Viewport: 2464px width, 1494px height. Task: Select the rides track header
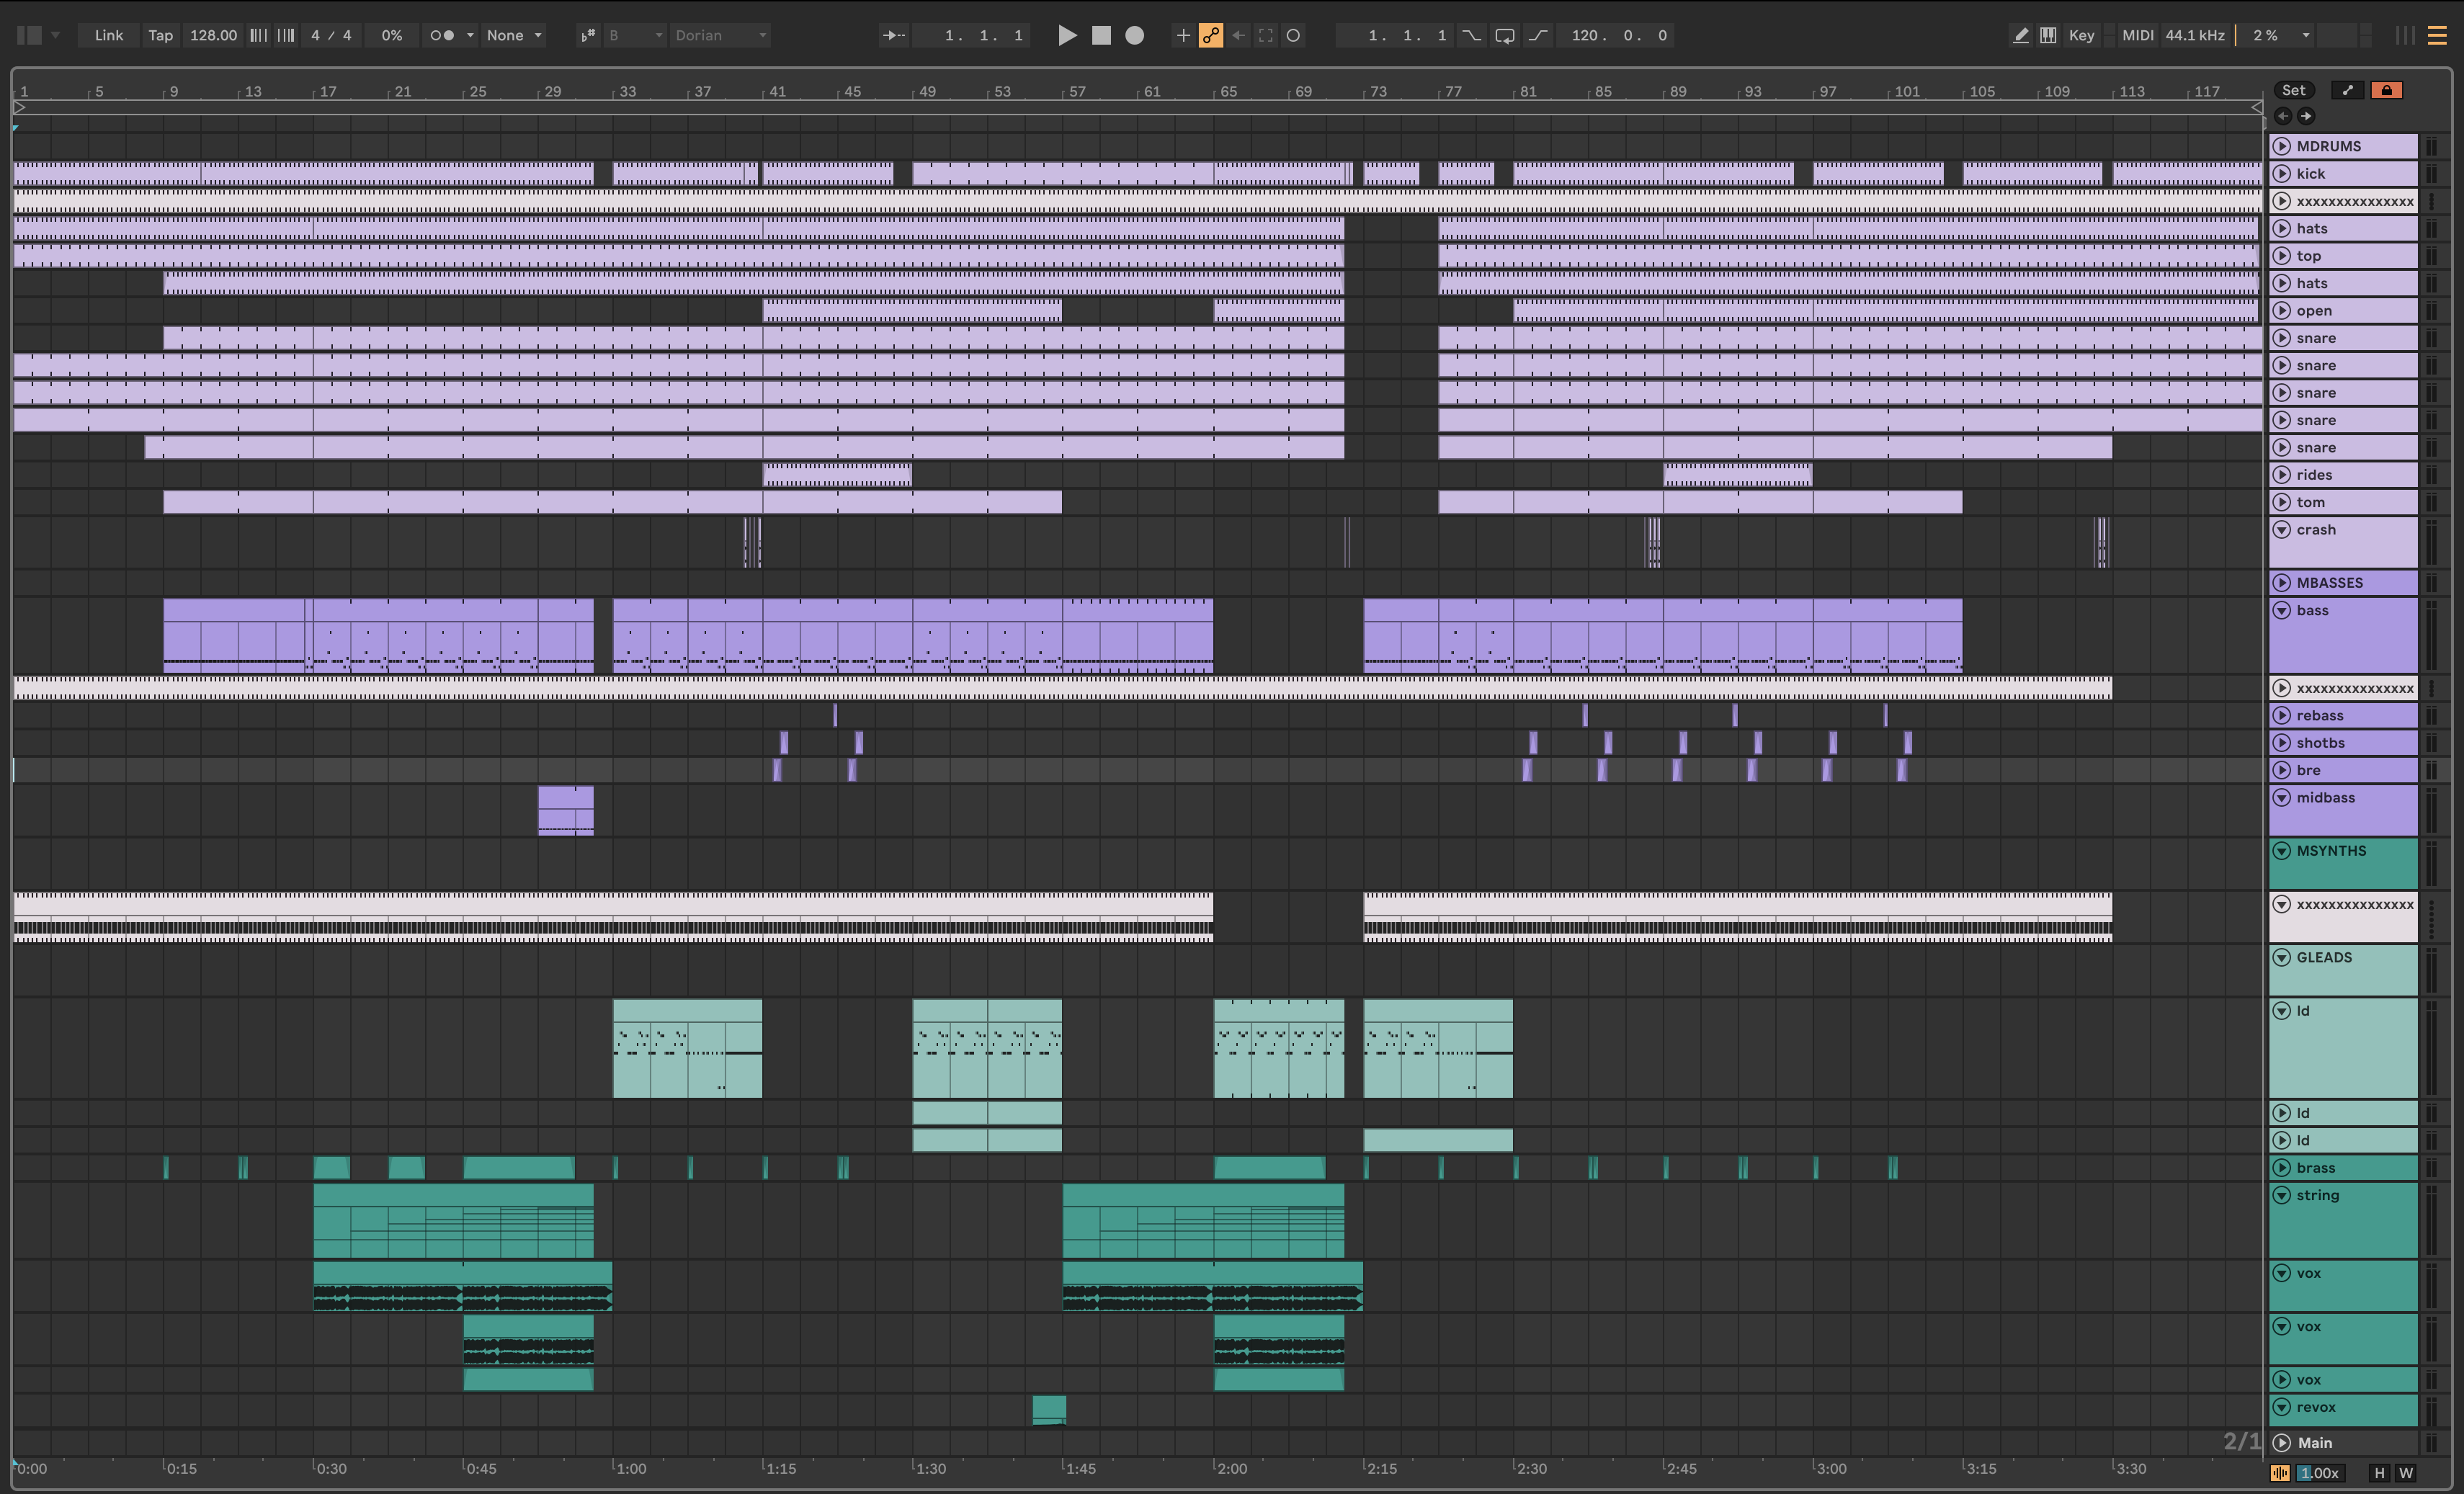point(2343,474)
